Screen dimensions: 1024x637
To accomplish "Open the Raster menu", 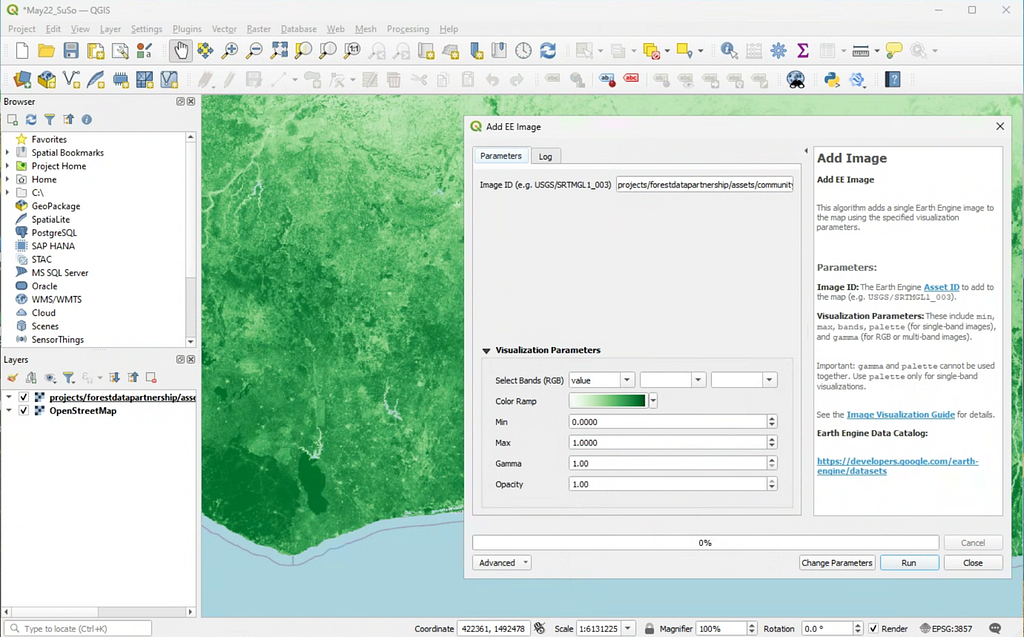I will point(259,29).
